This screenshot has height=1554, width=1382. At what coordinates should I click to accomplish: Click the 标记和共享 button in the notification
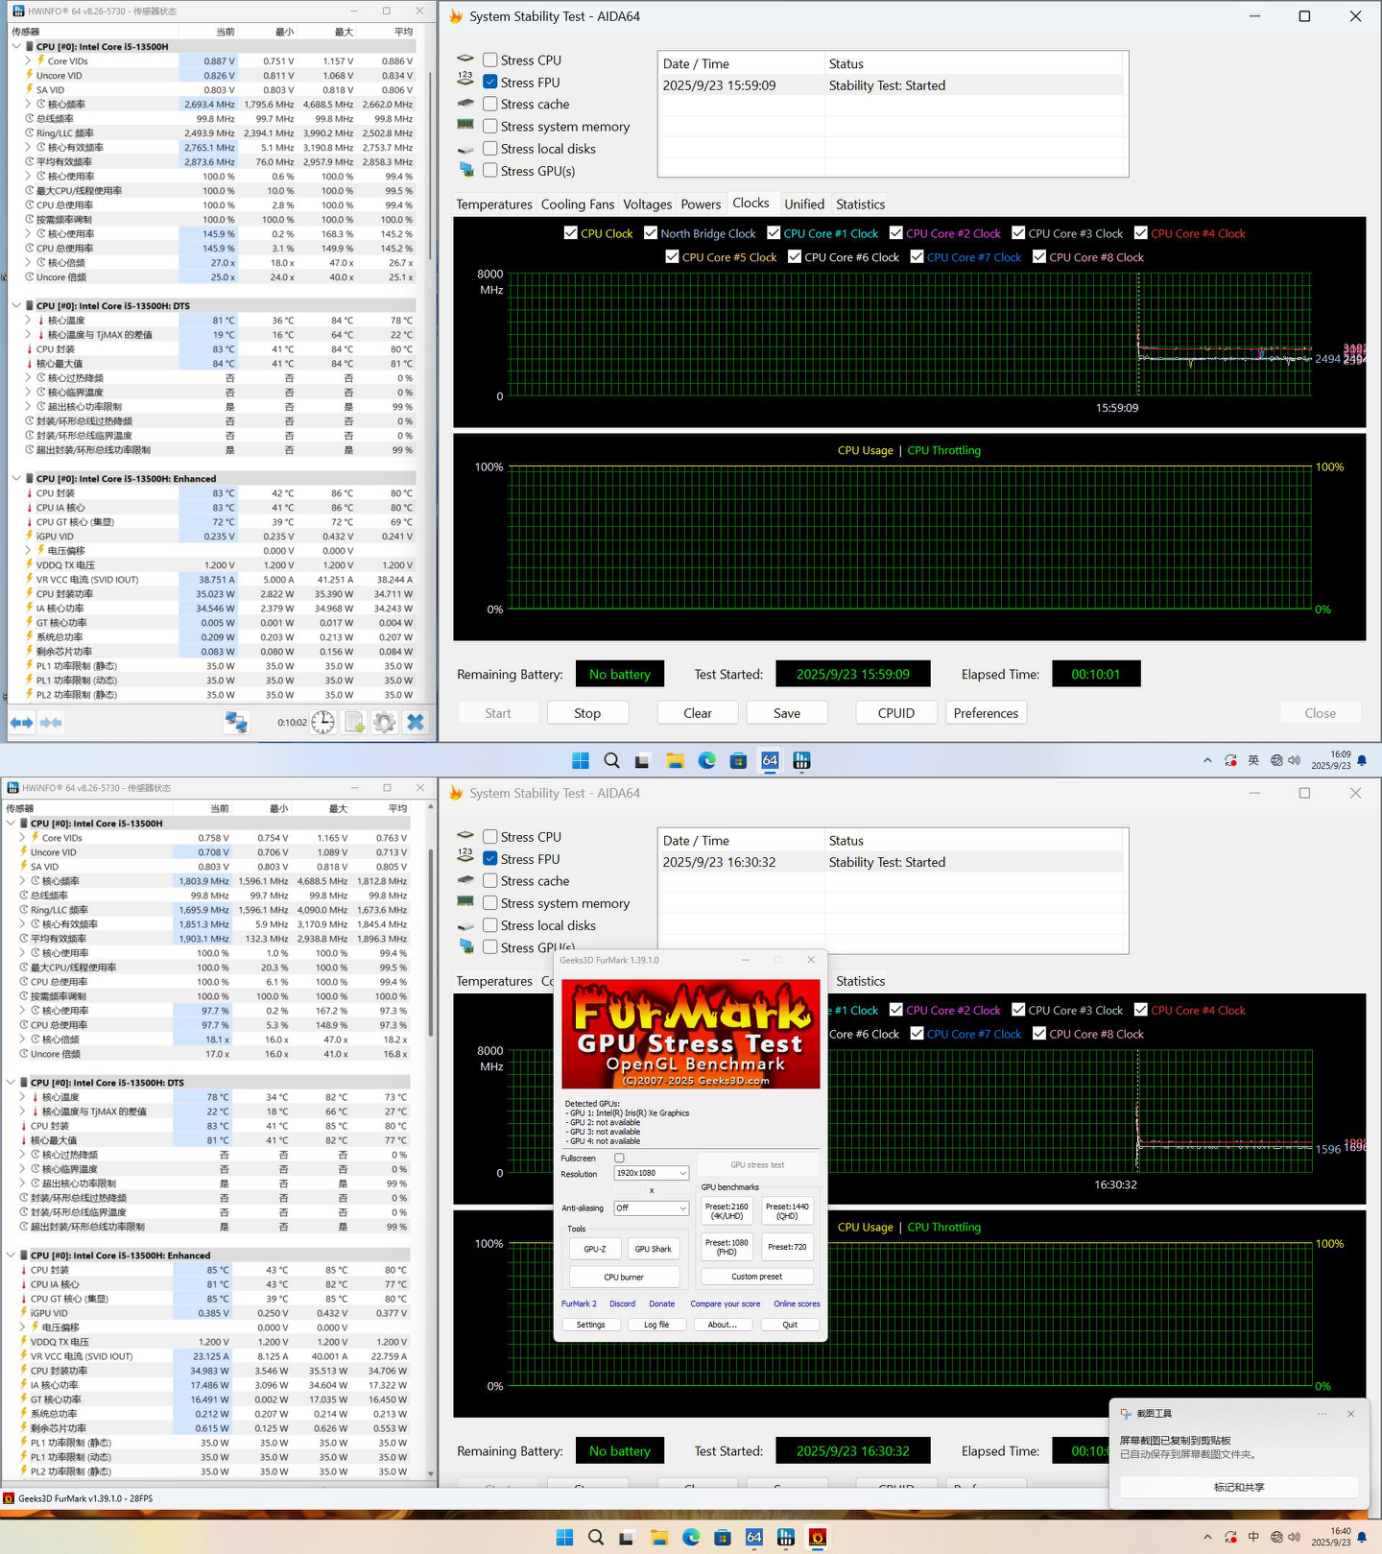[1239, 1487]
